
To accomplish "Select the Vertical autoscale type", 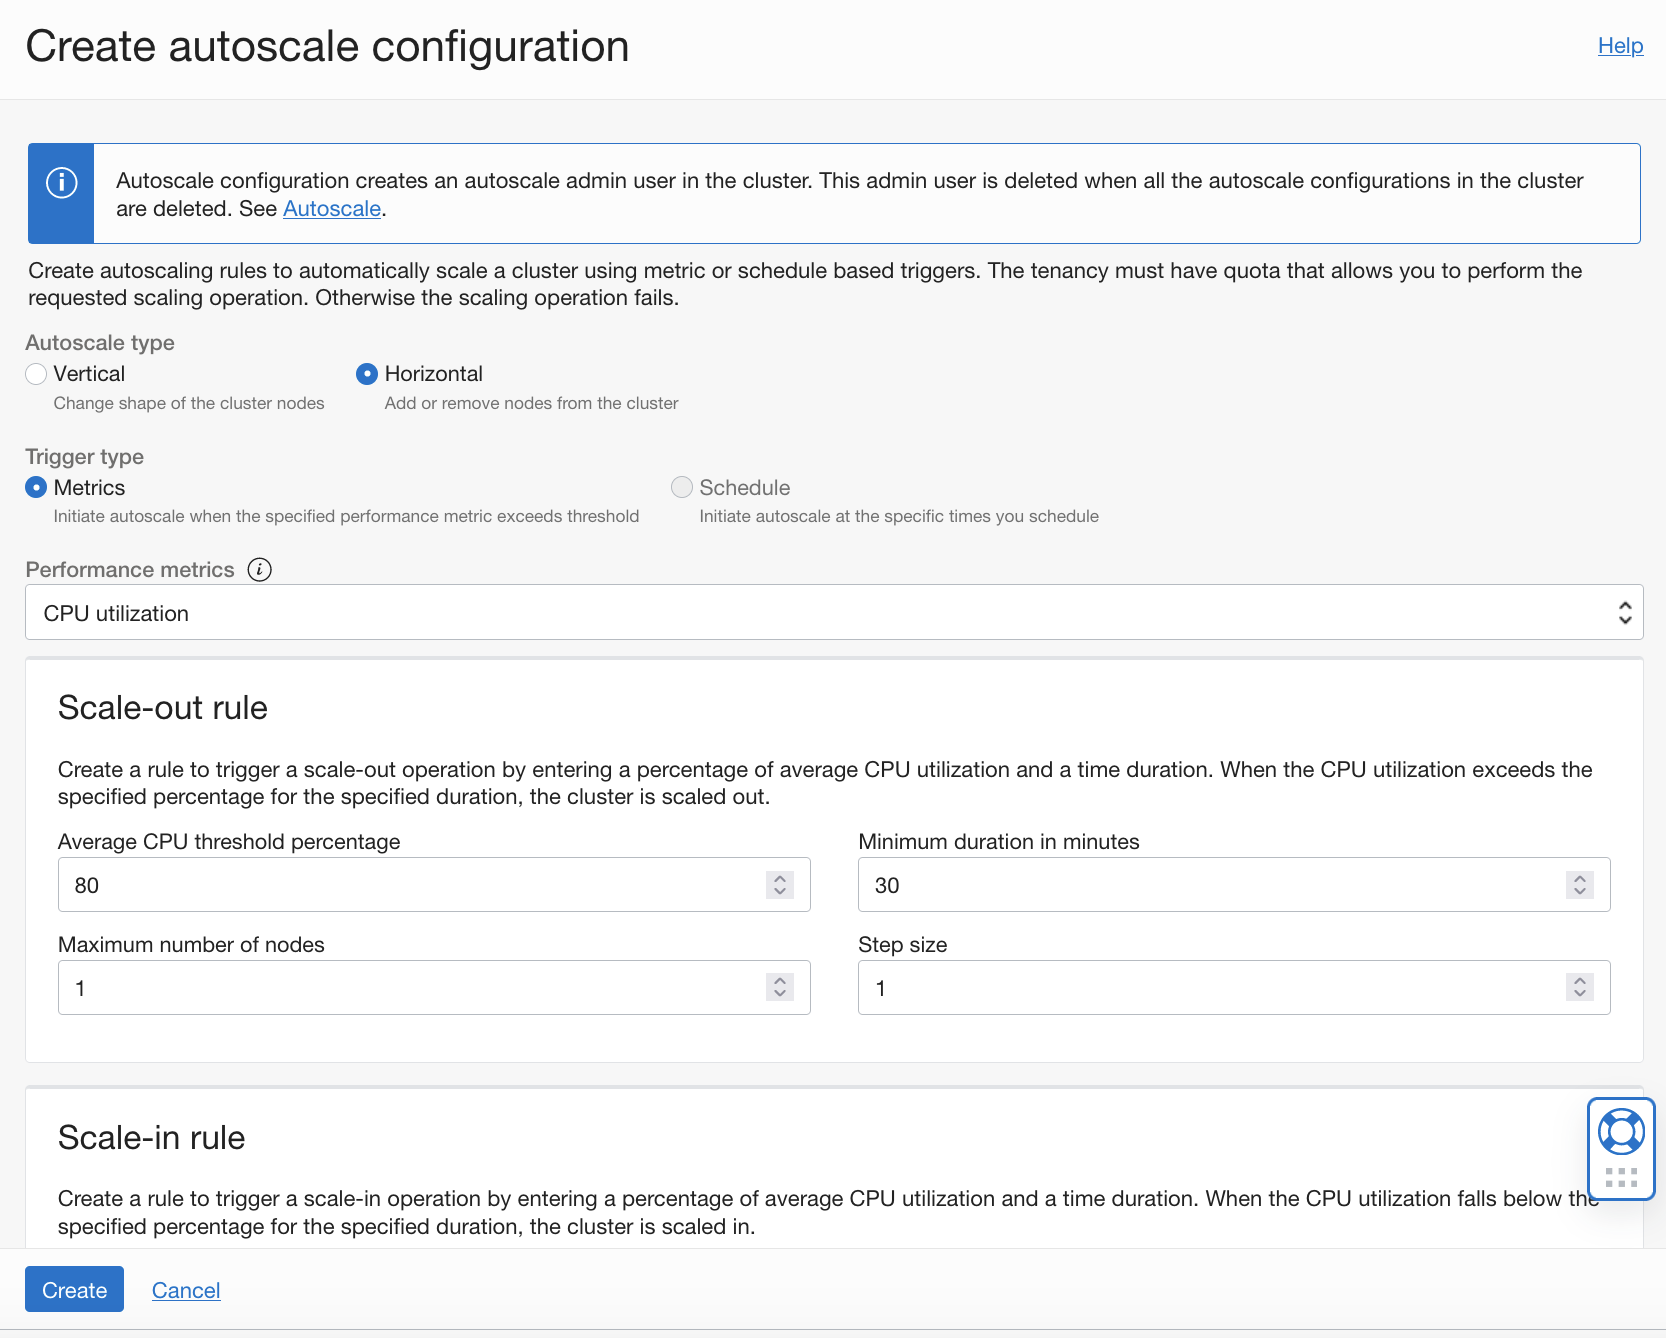I will [x=36, y=373].
